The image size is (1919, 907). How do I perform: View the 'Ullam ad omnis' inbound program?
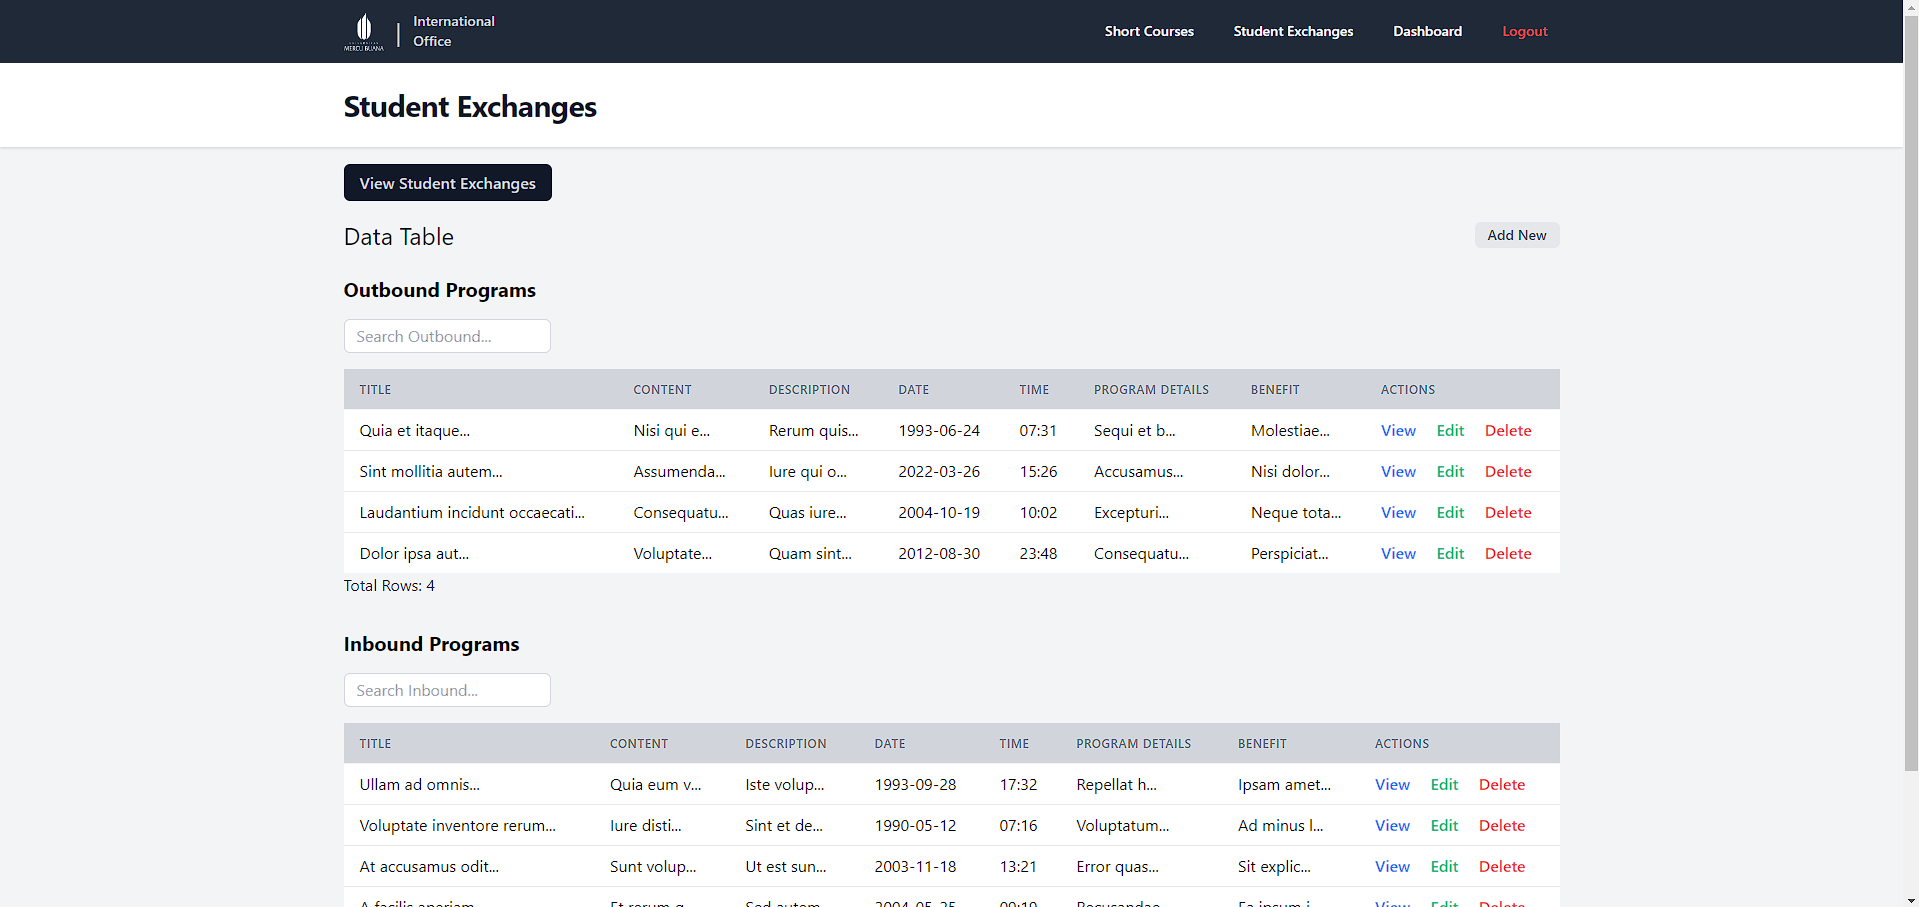[x=1392, y=784]
